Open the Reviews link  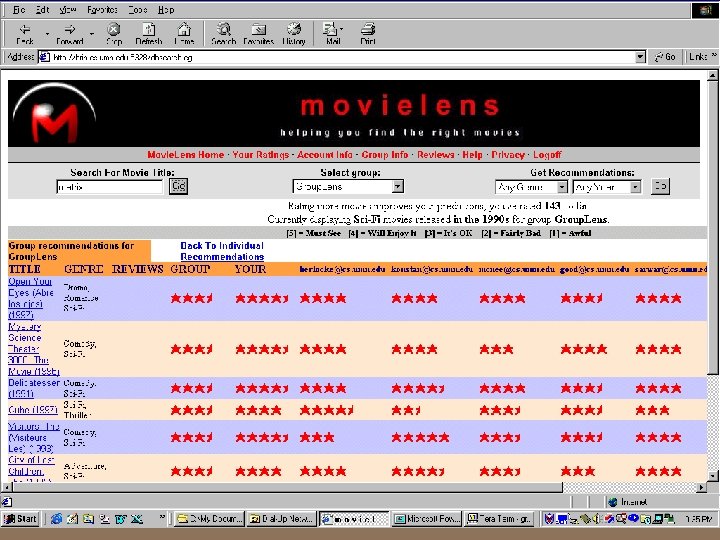pyautogui.click(x=435, y=155)
